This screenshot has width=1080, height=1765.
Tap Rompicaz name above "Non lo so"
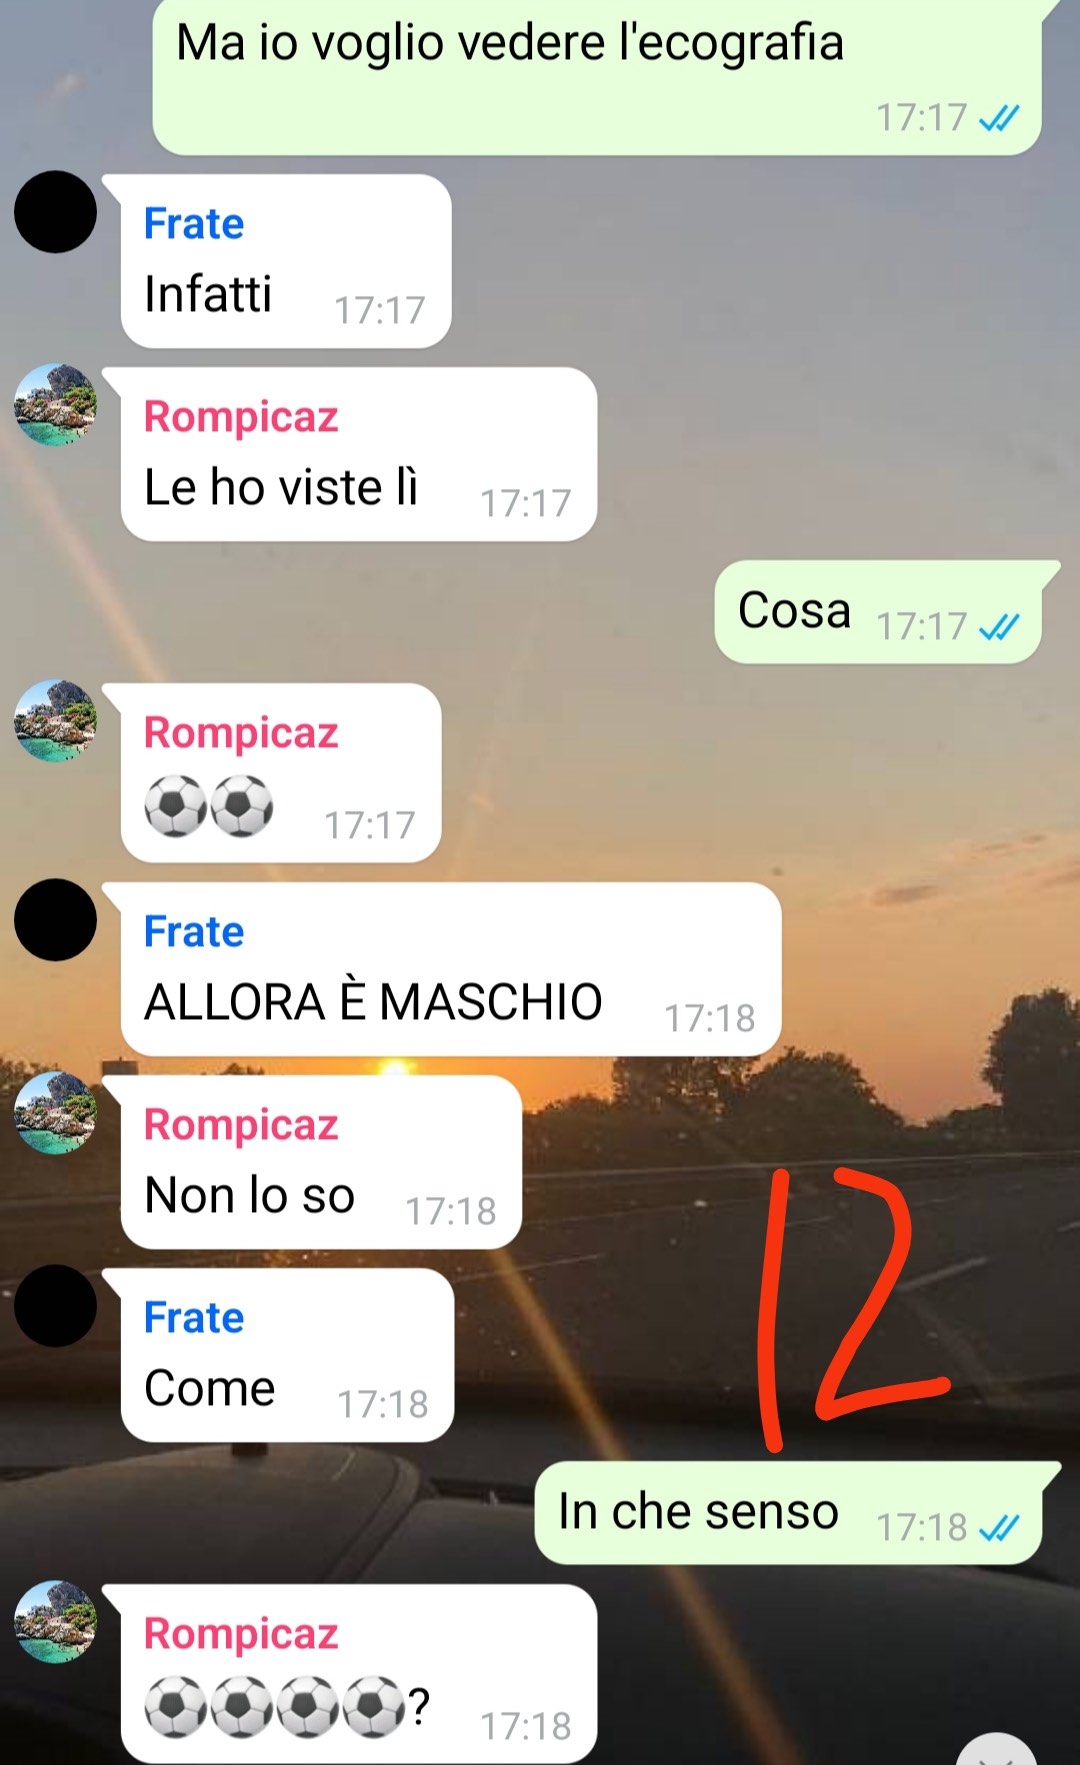point(241,1125)
